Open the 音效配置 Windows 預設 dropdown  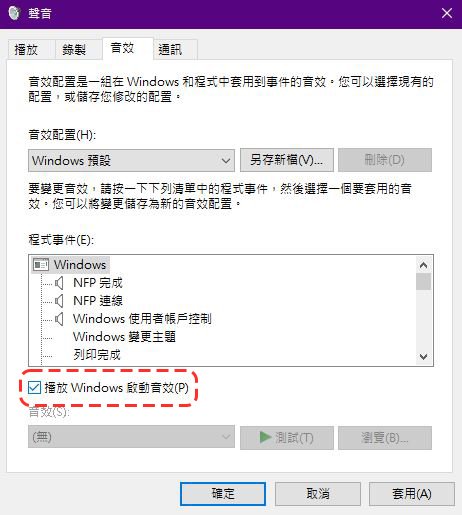pos(131,161)
